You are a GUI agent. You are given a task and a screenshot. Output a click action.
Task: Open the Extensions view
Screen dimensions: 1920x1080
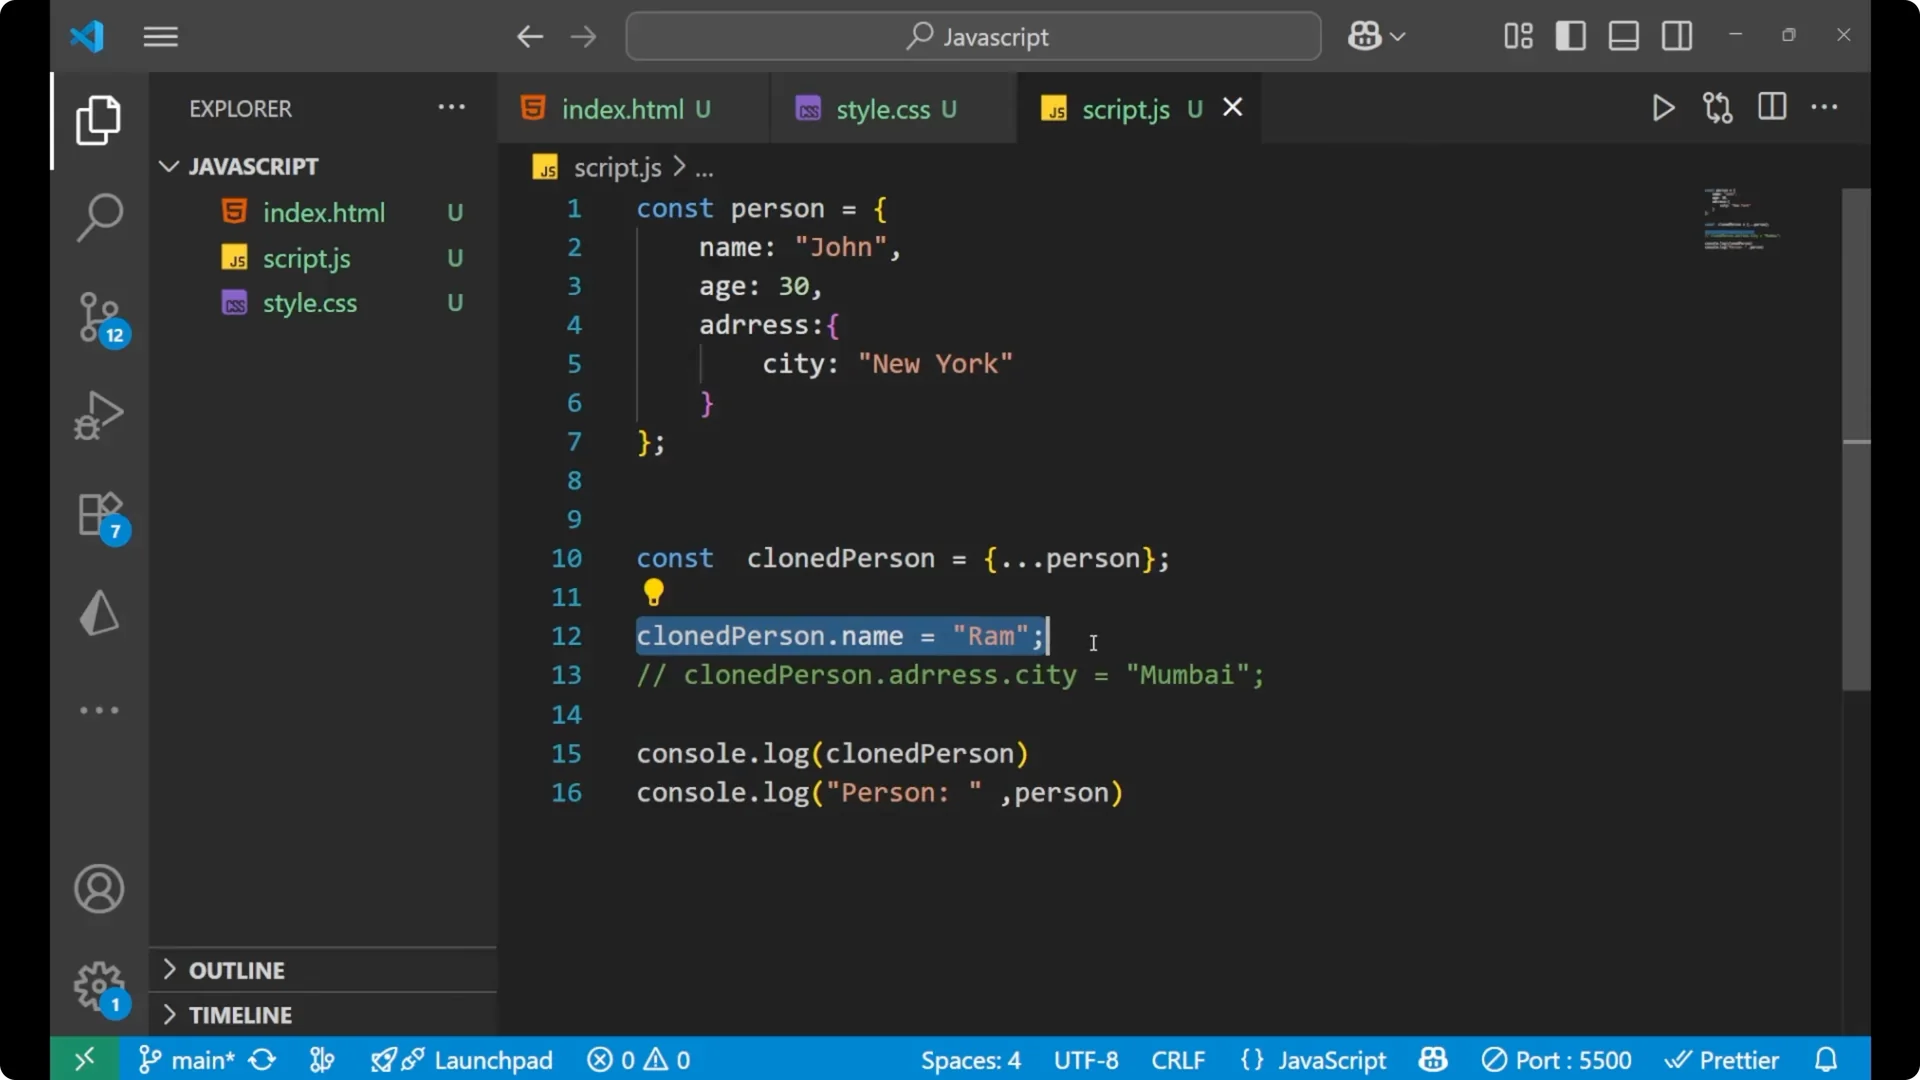[98, 514]
